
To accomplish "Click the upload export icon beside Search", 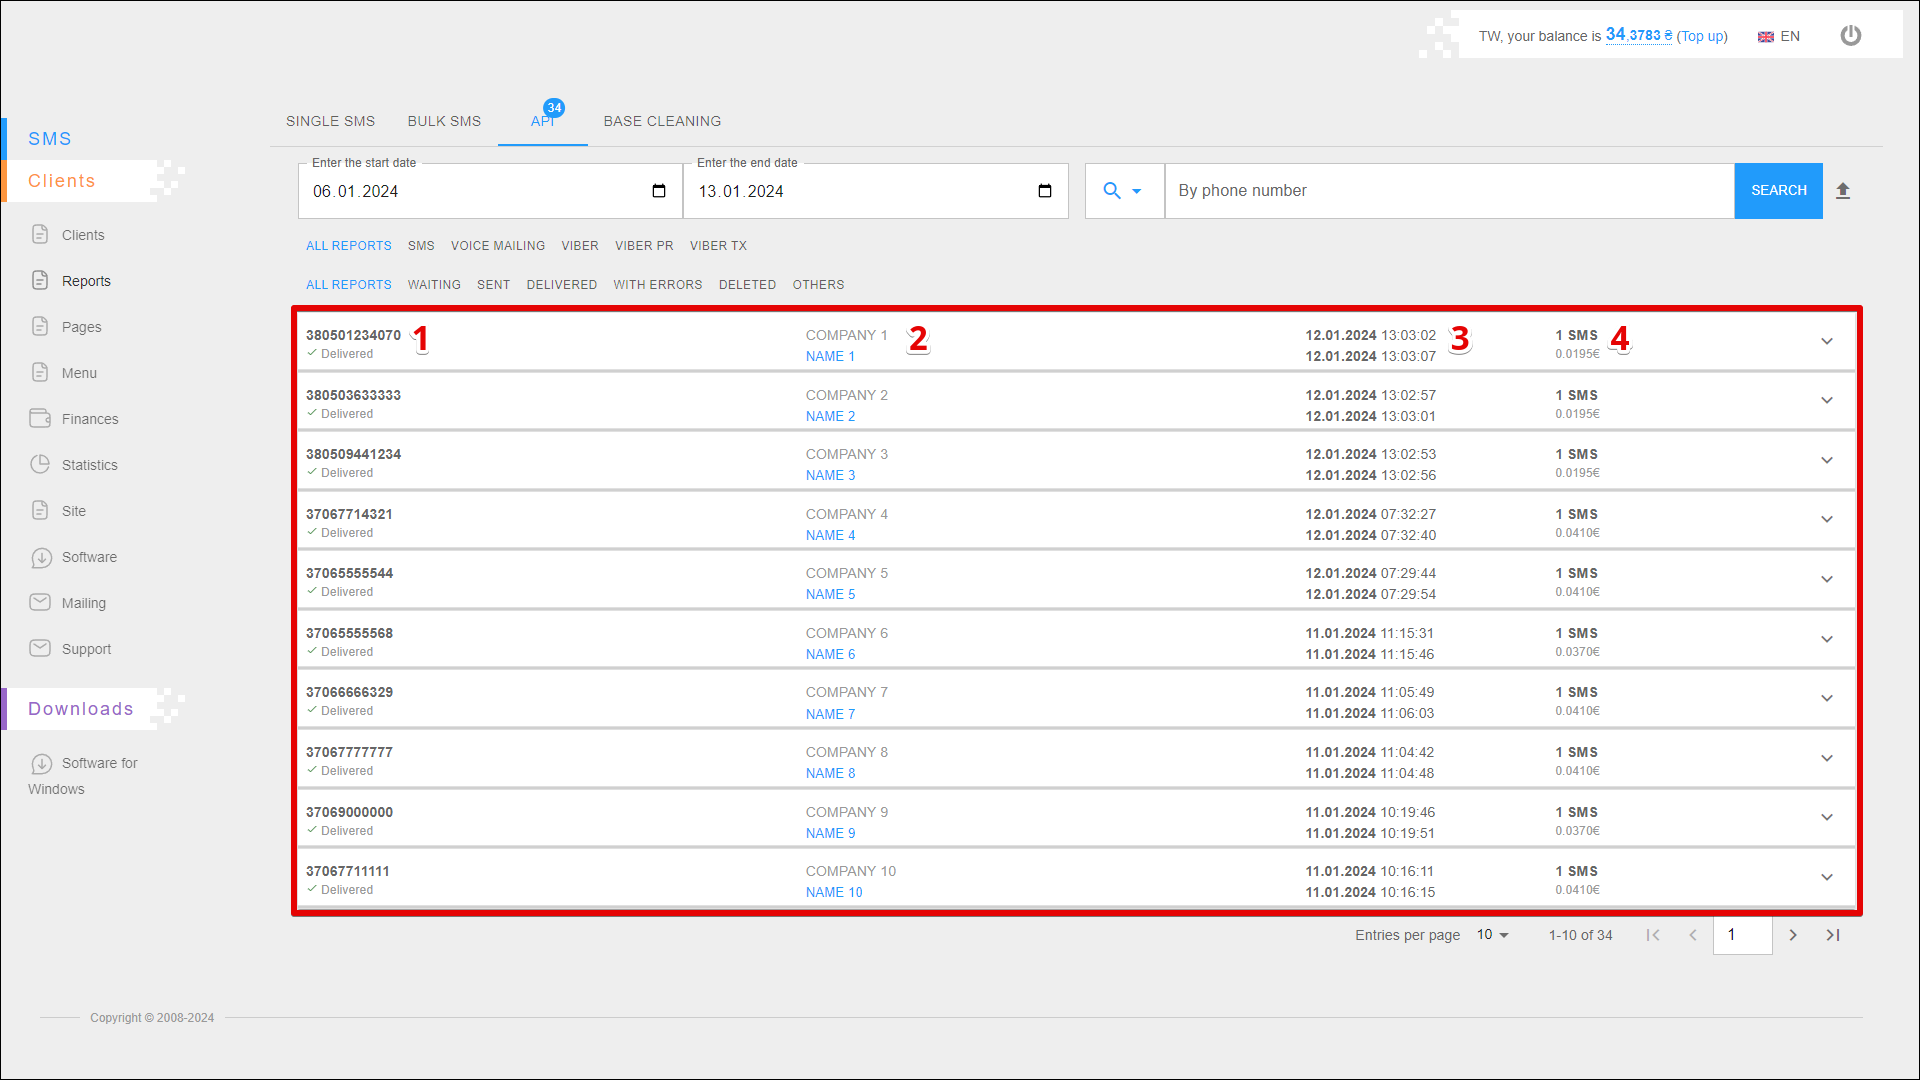I will pos(1843,191).
